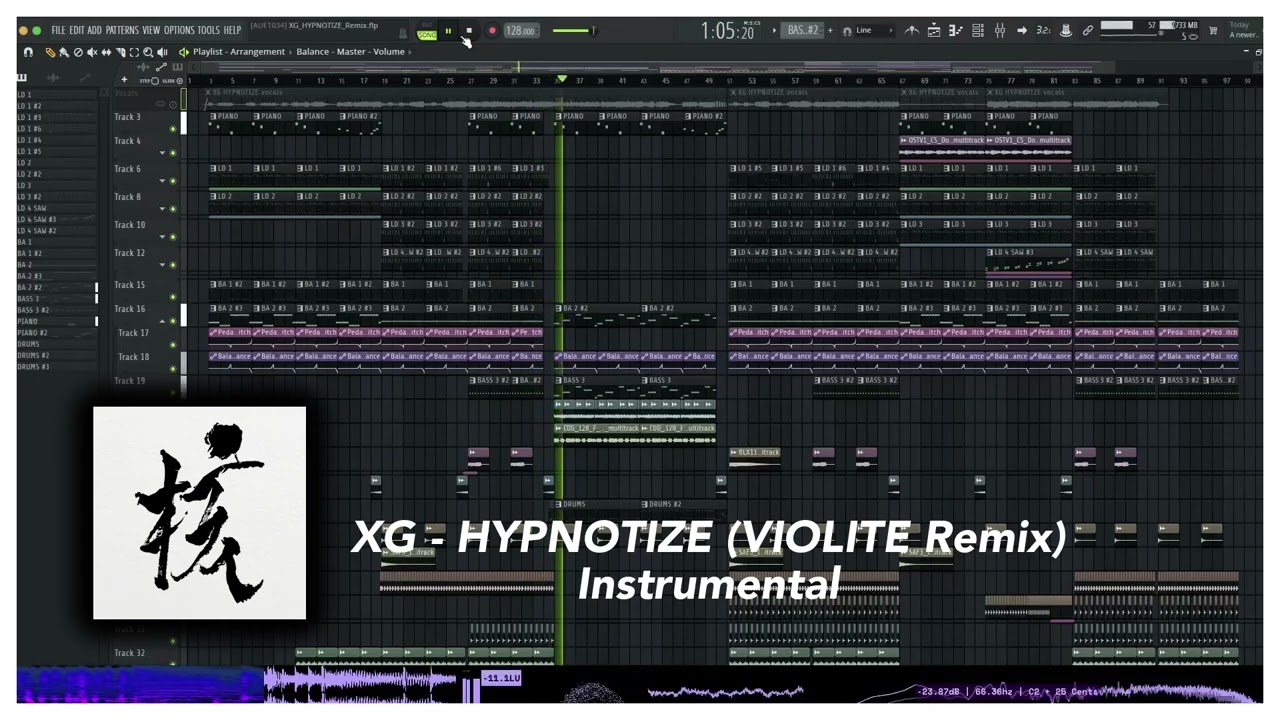Viewport: 1280px width, 720px height.
Task: Select the Zoom magnifier tool
Action: pyautogui.click(x=148, y=52)
